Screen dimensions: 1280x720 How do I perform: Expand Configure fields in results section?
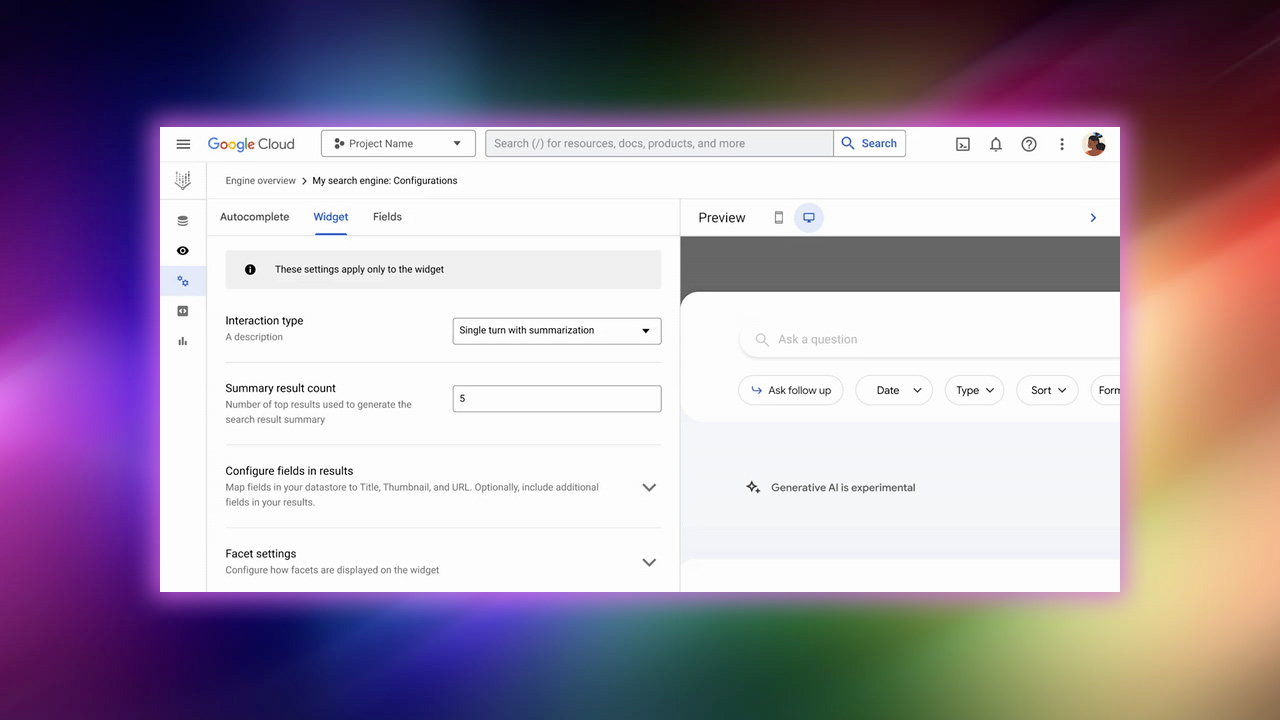click(649, 487)
